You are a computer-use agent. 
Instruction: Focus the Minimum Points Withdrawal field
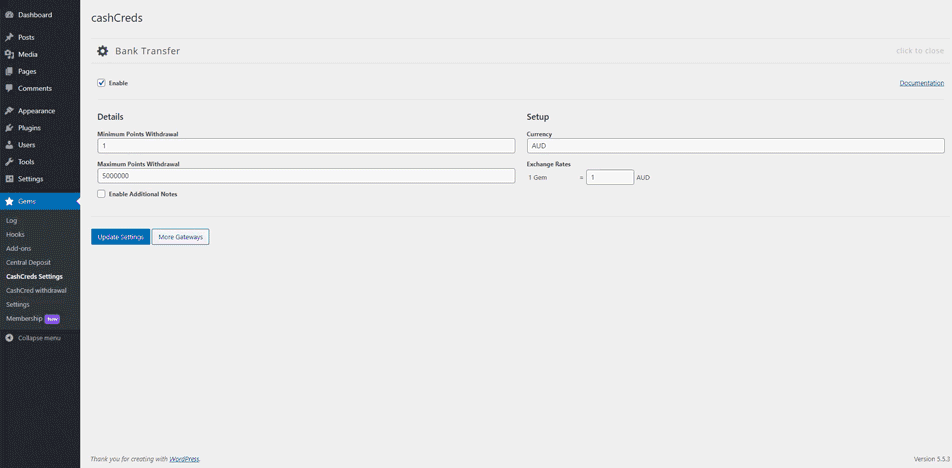tap(306, 146)
